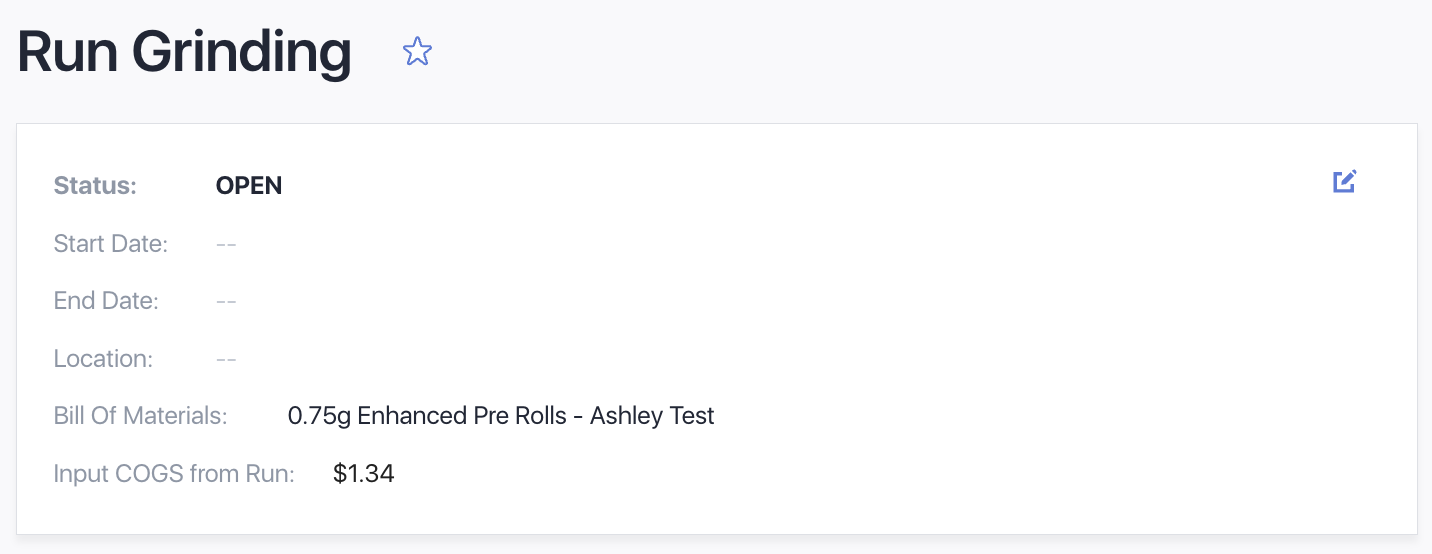The image size is (1432, 554).
Task: Click the Run Grinding page title
Action: click(x=184, y=52)
